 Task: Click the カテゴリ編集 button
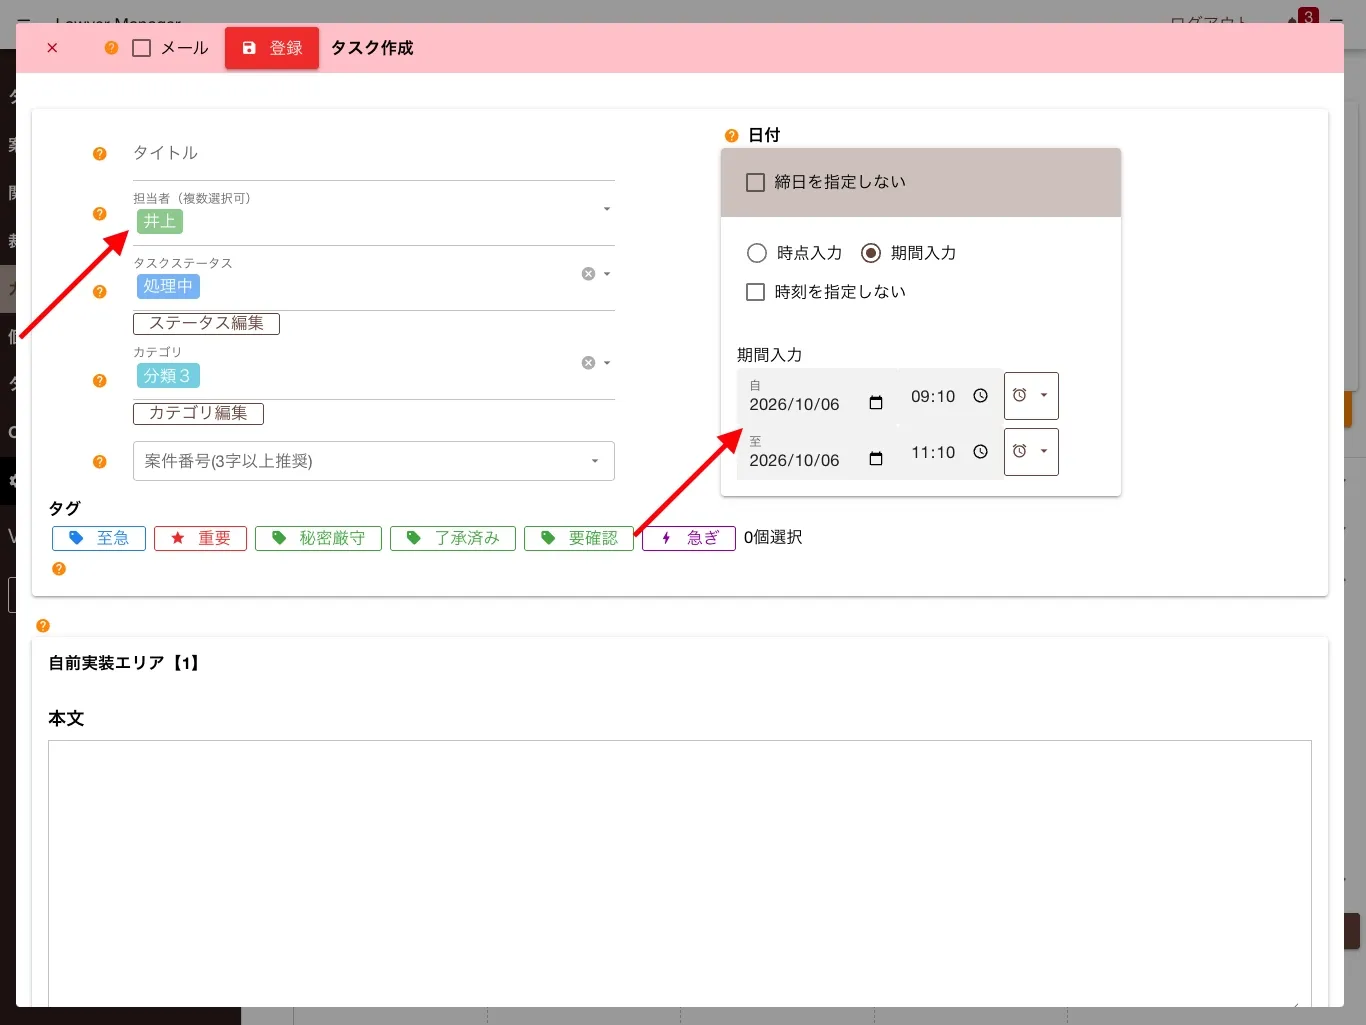pos(198,414)
